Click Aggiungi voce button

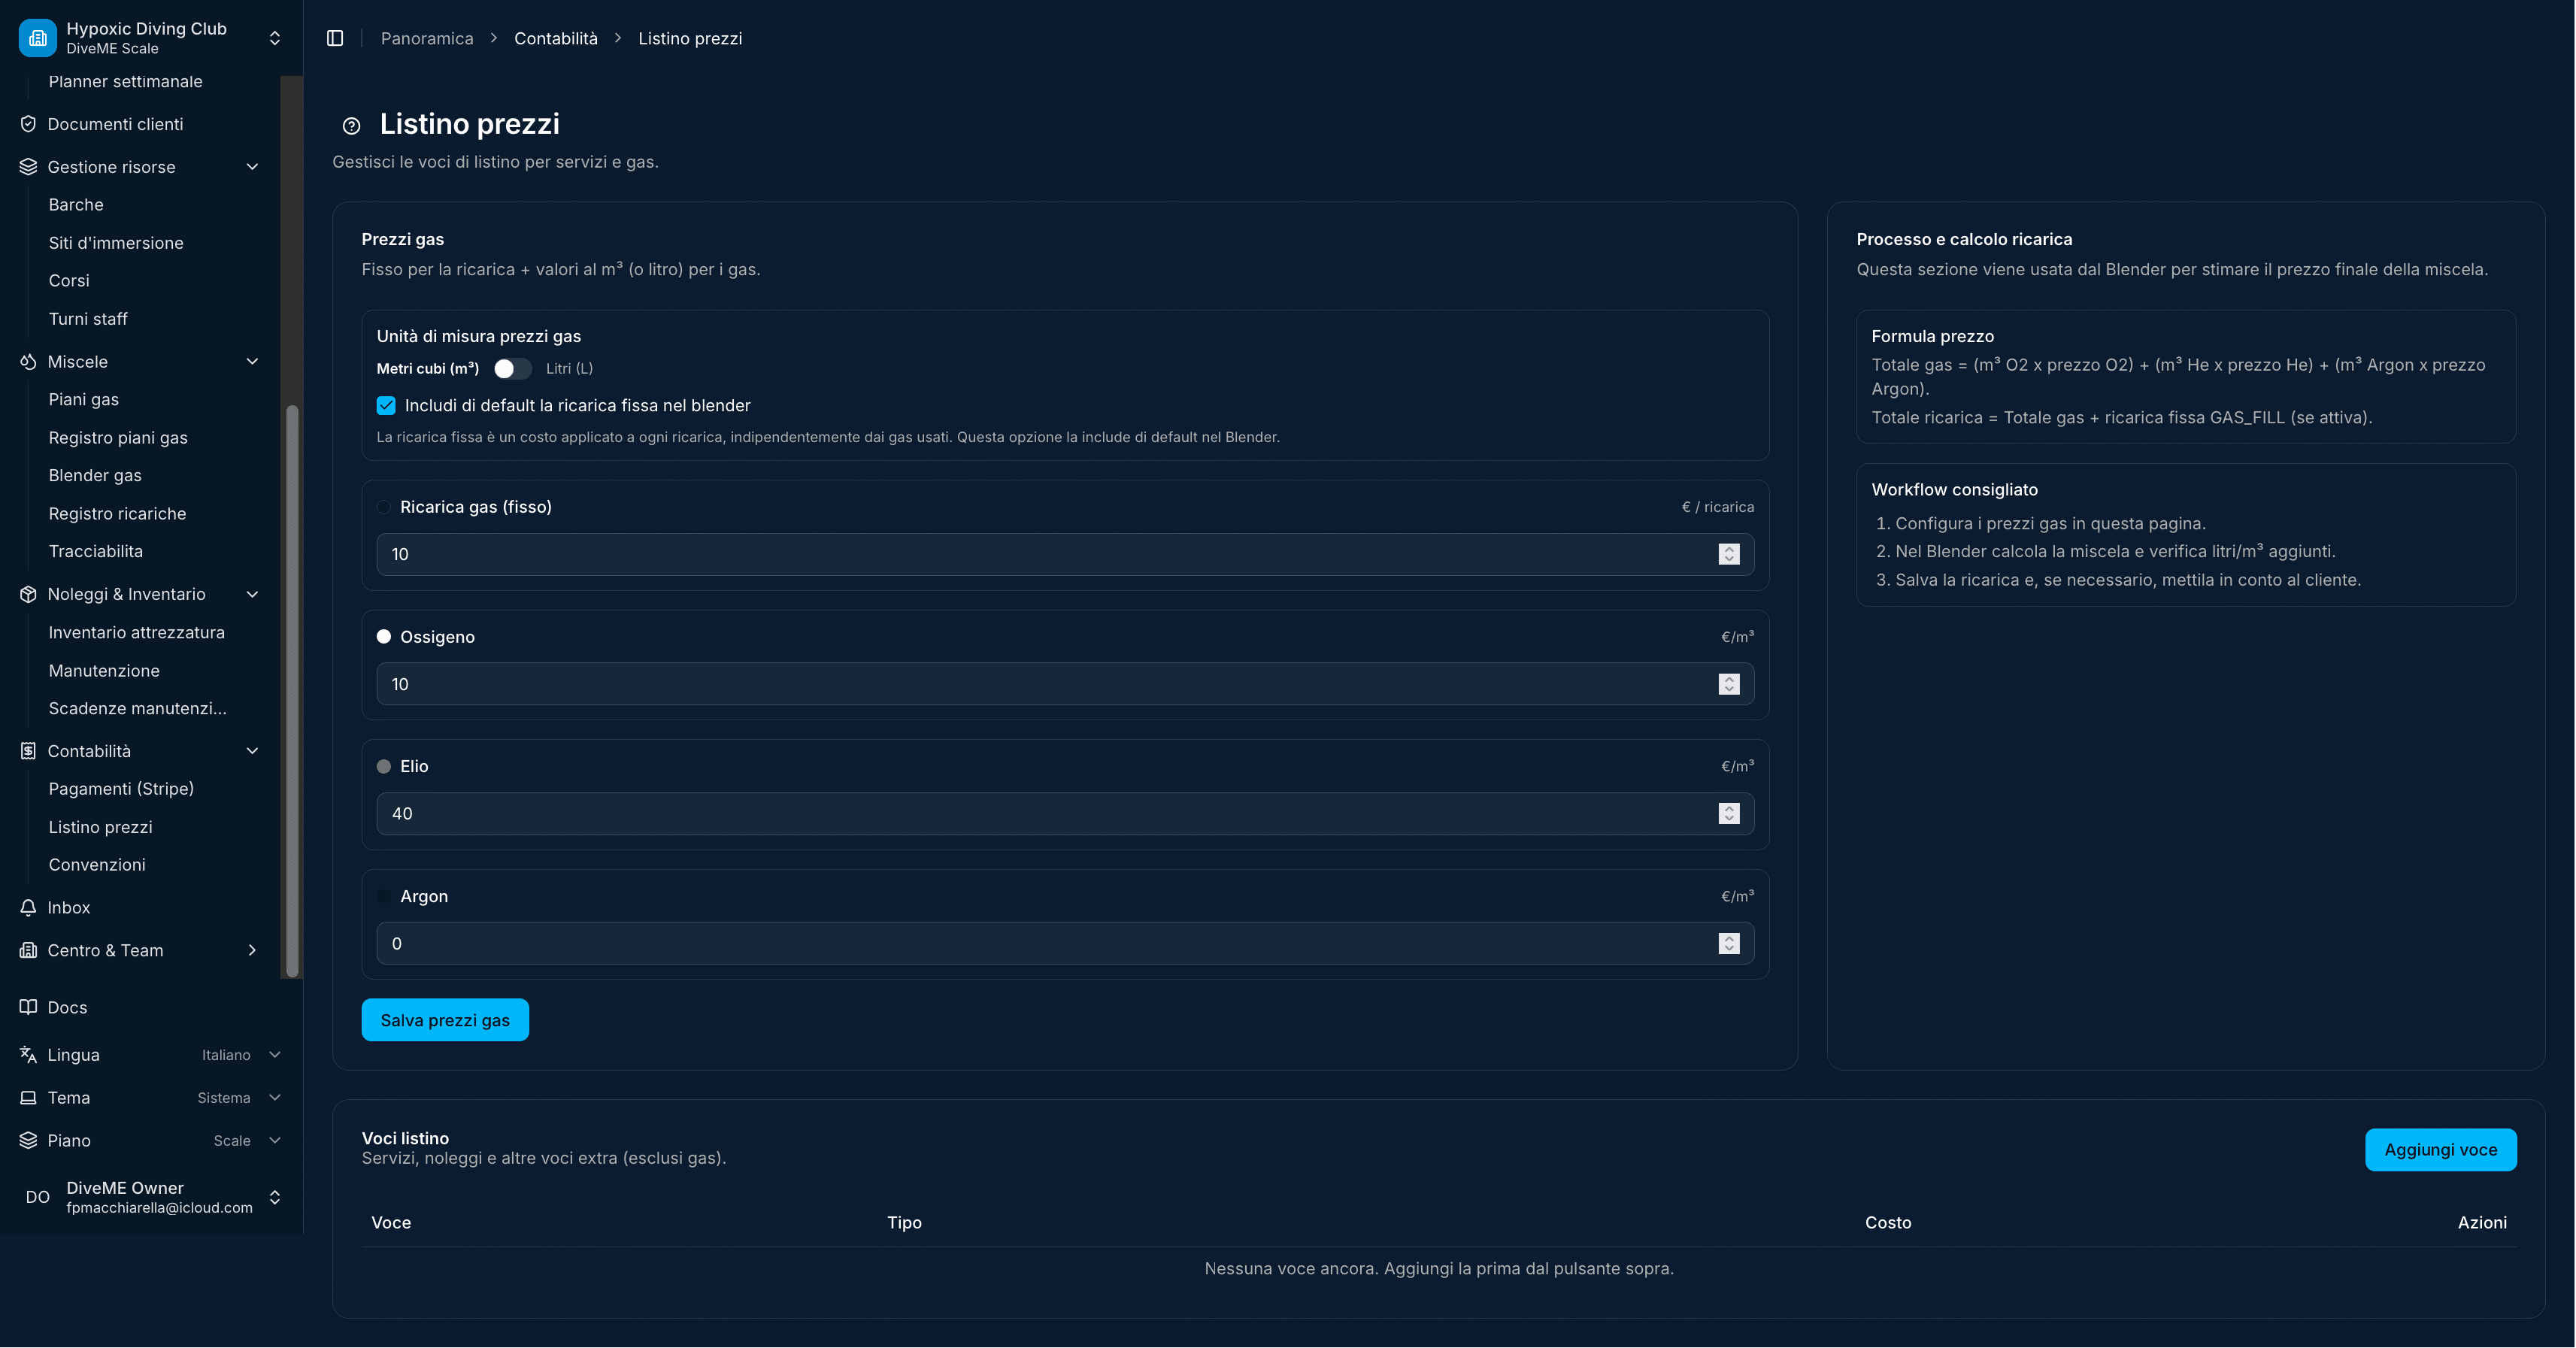[x=2440, y=1149]
